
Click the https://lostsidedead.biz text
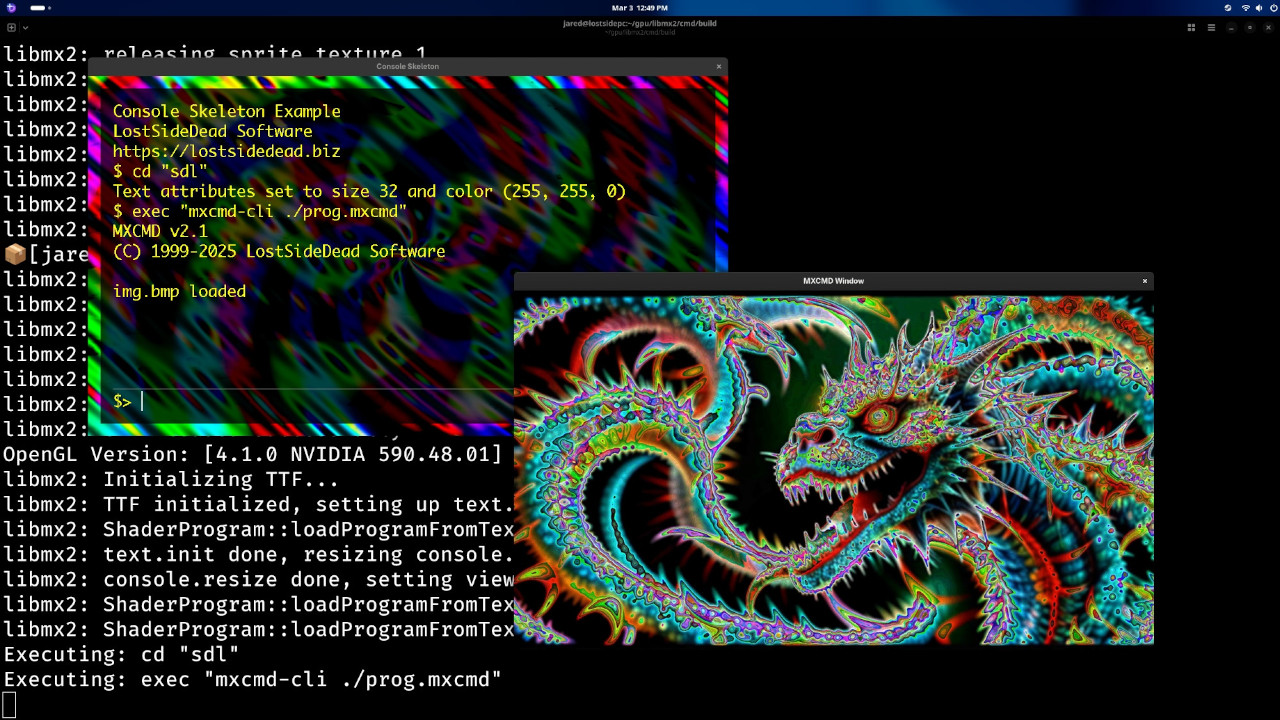pos(226,152)
